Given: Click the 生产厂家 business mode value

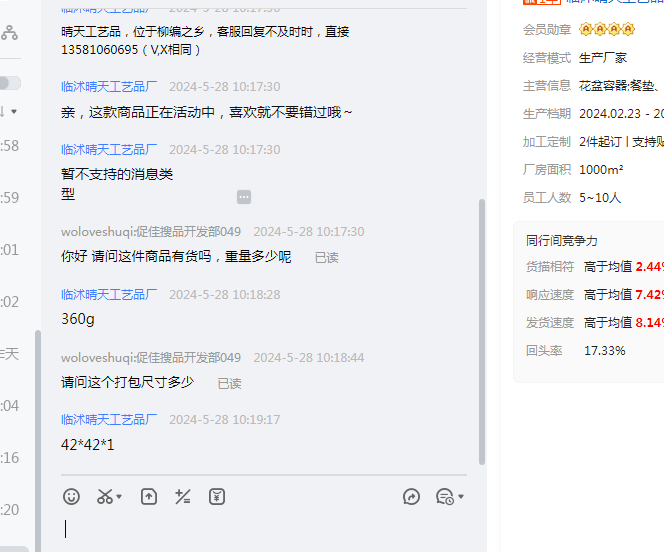Looking at the screenshot, I should [x=603, y=58].
